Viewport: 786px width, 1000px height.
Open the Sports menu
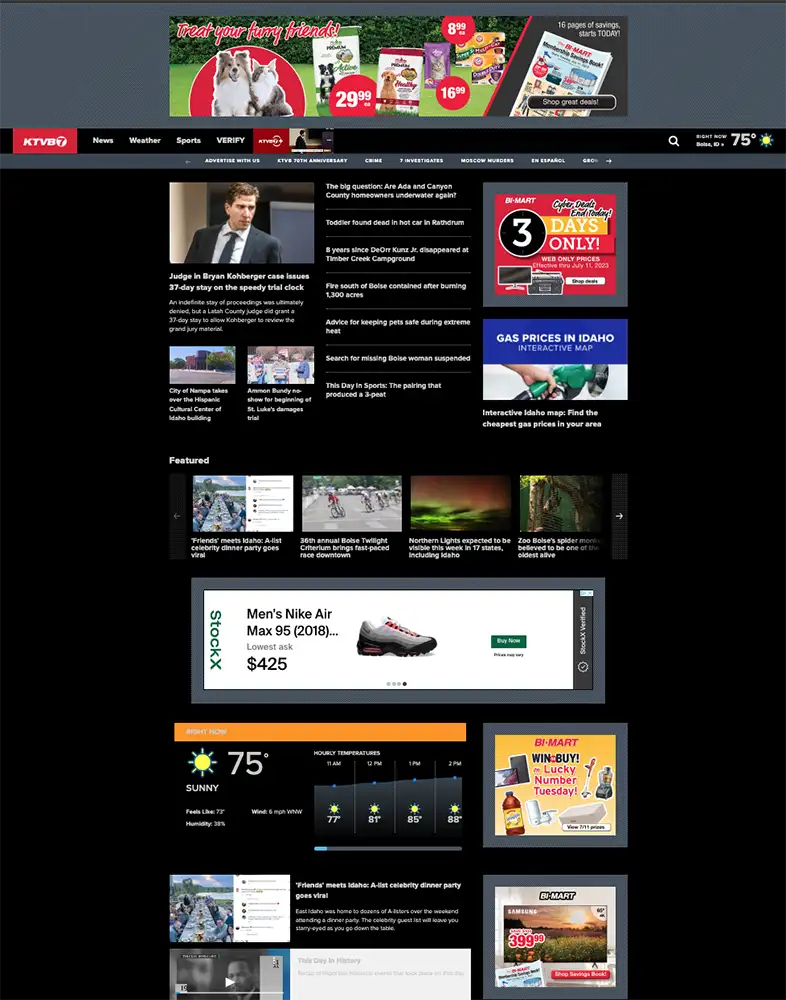(x=188, y=140)
